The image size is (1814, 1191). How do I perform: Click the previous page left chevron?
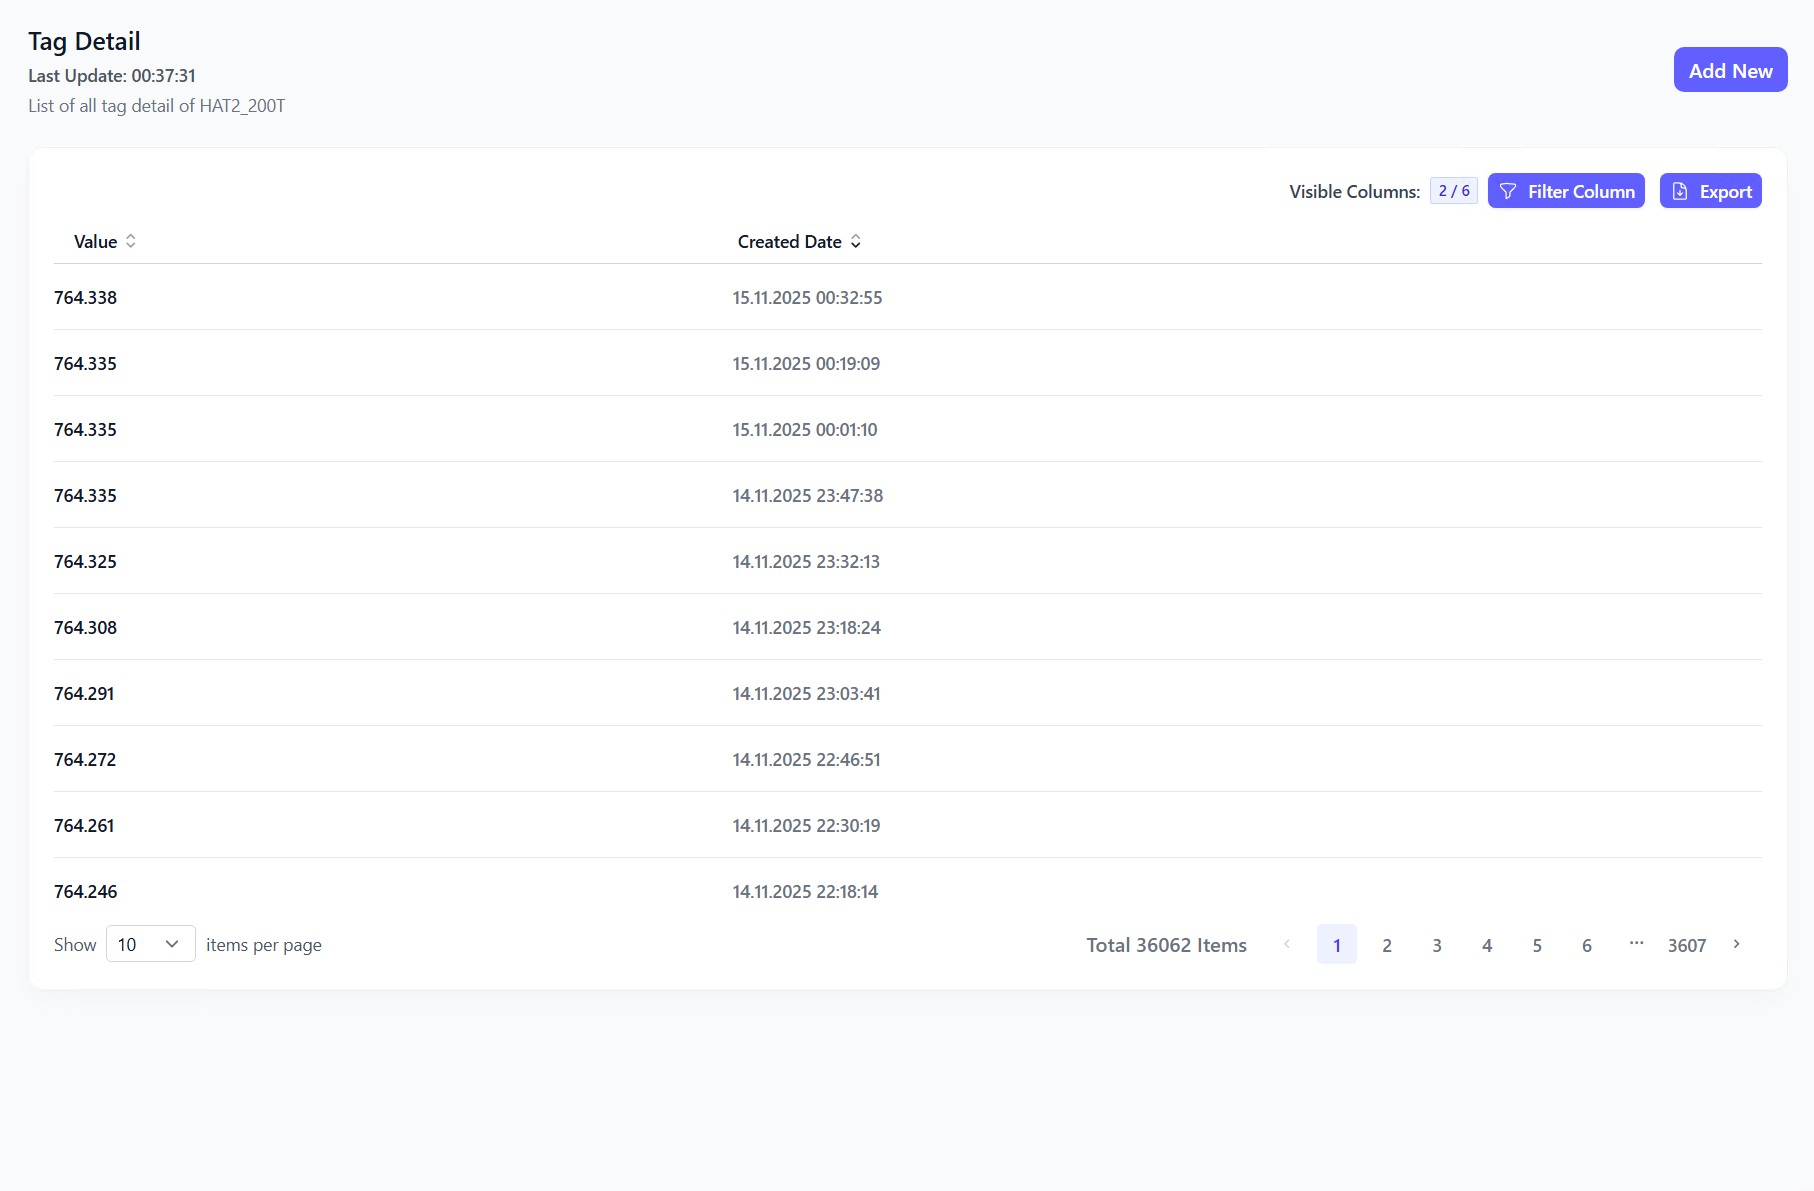tap(1287, 944)
